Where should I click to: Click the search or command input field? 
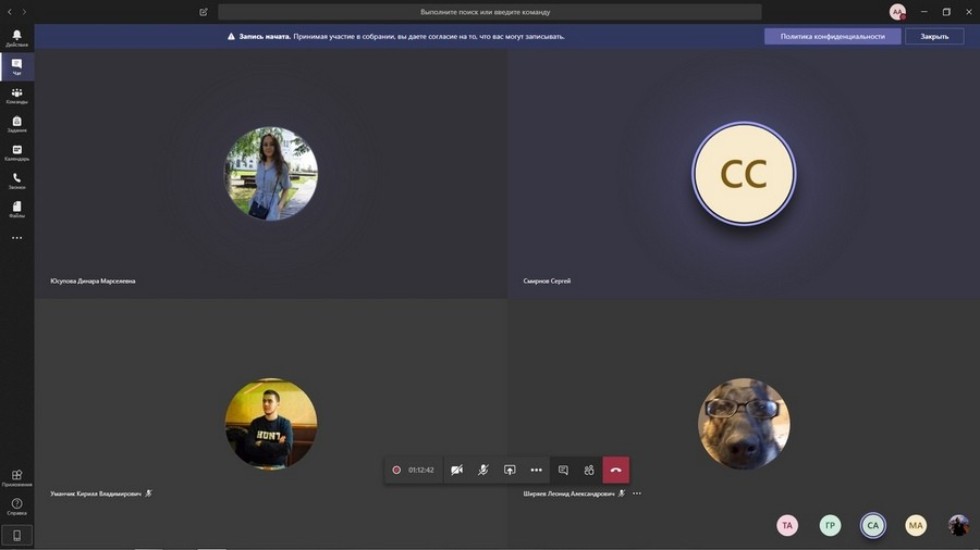pyautogui.click(x=490, y=12)
